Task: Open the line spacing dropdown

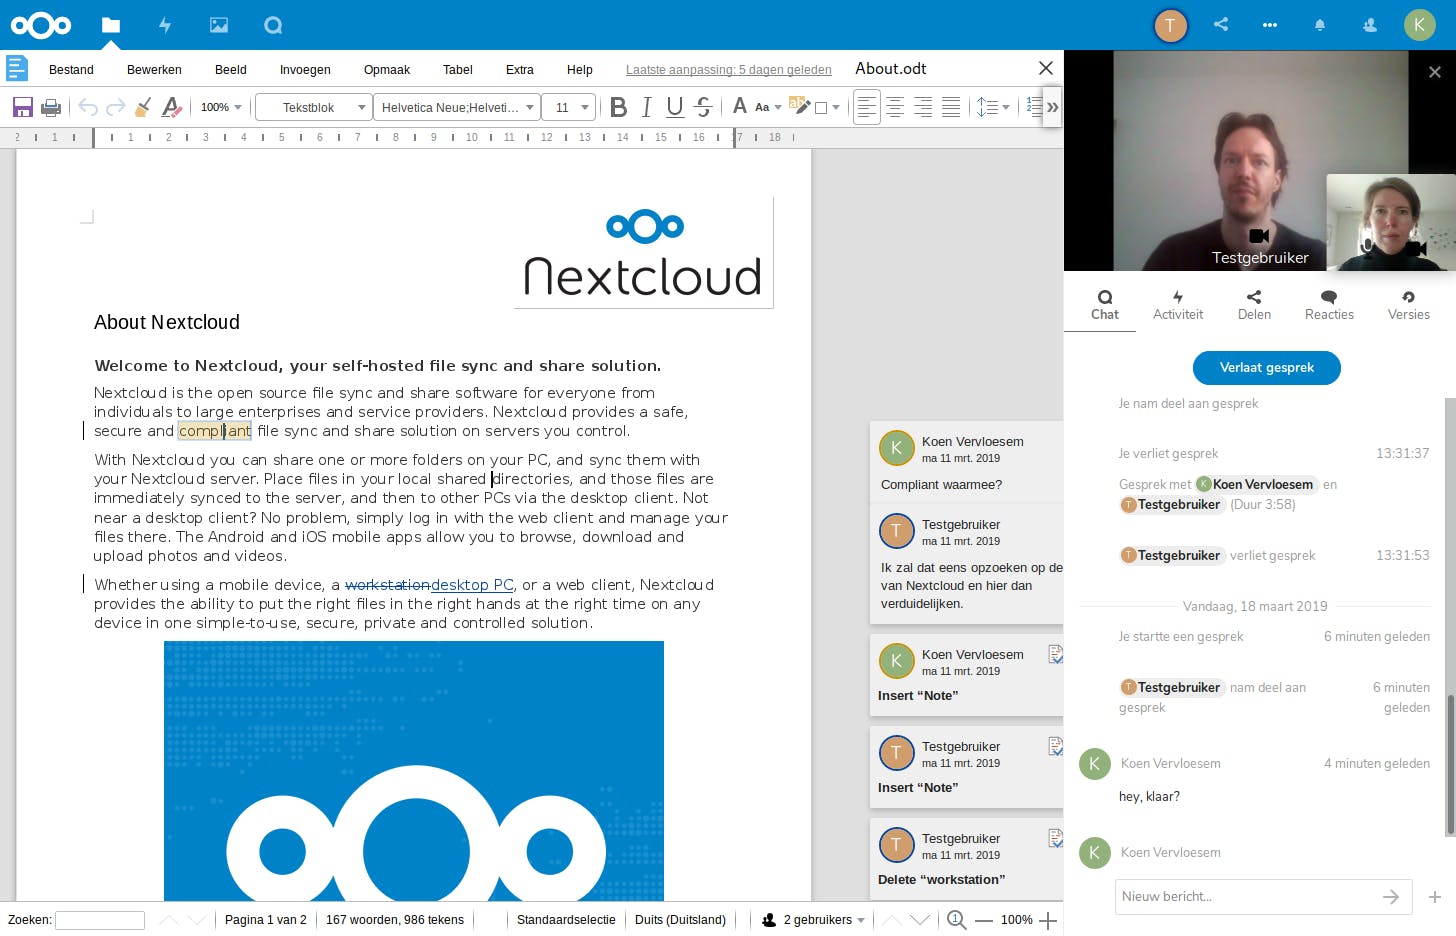Action: [x=993, y=107]
